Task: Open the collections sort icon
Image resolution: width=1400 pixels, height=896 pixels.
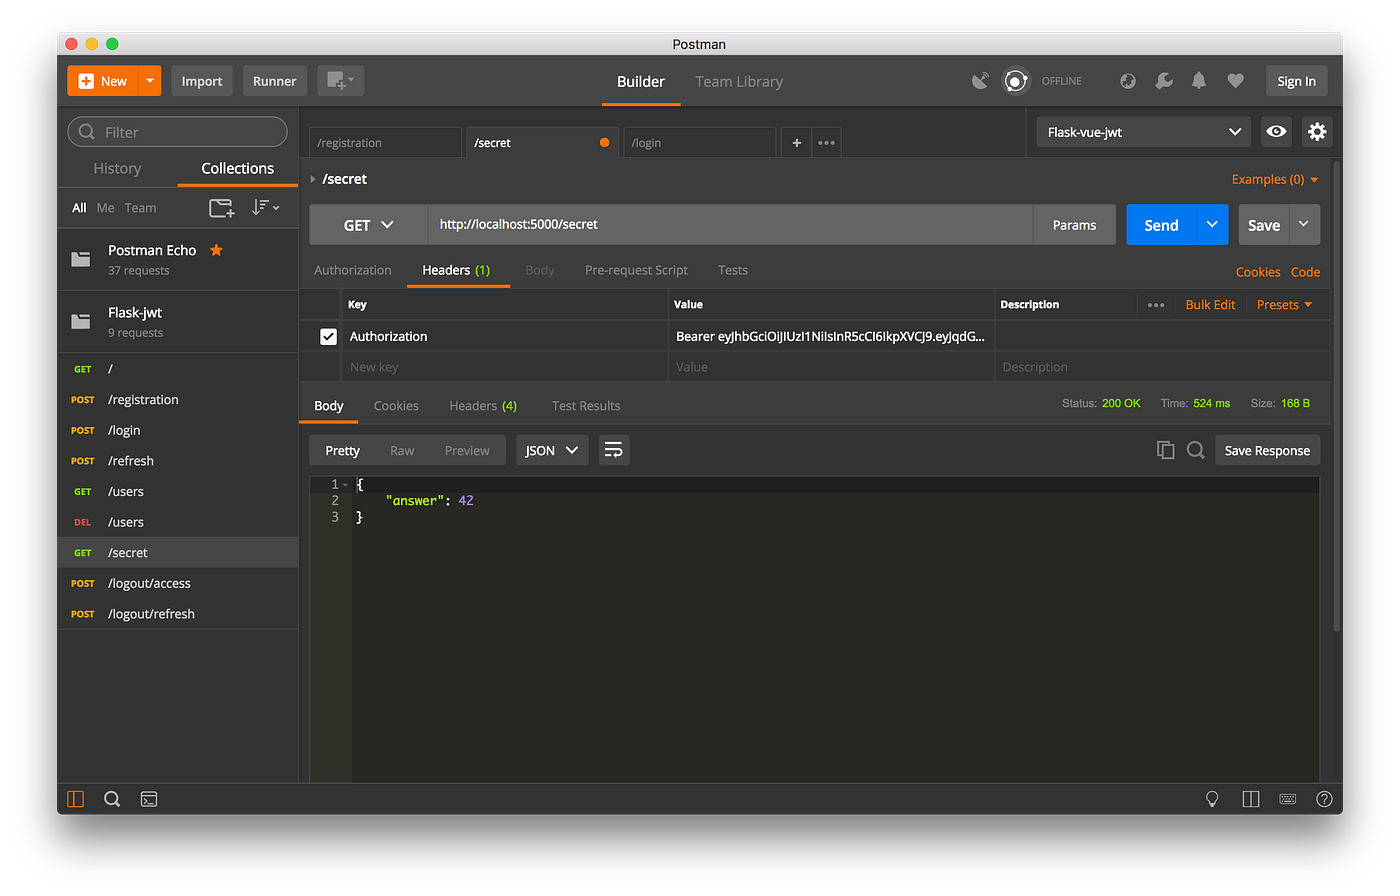Action: coord(265,207)
